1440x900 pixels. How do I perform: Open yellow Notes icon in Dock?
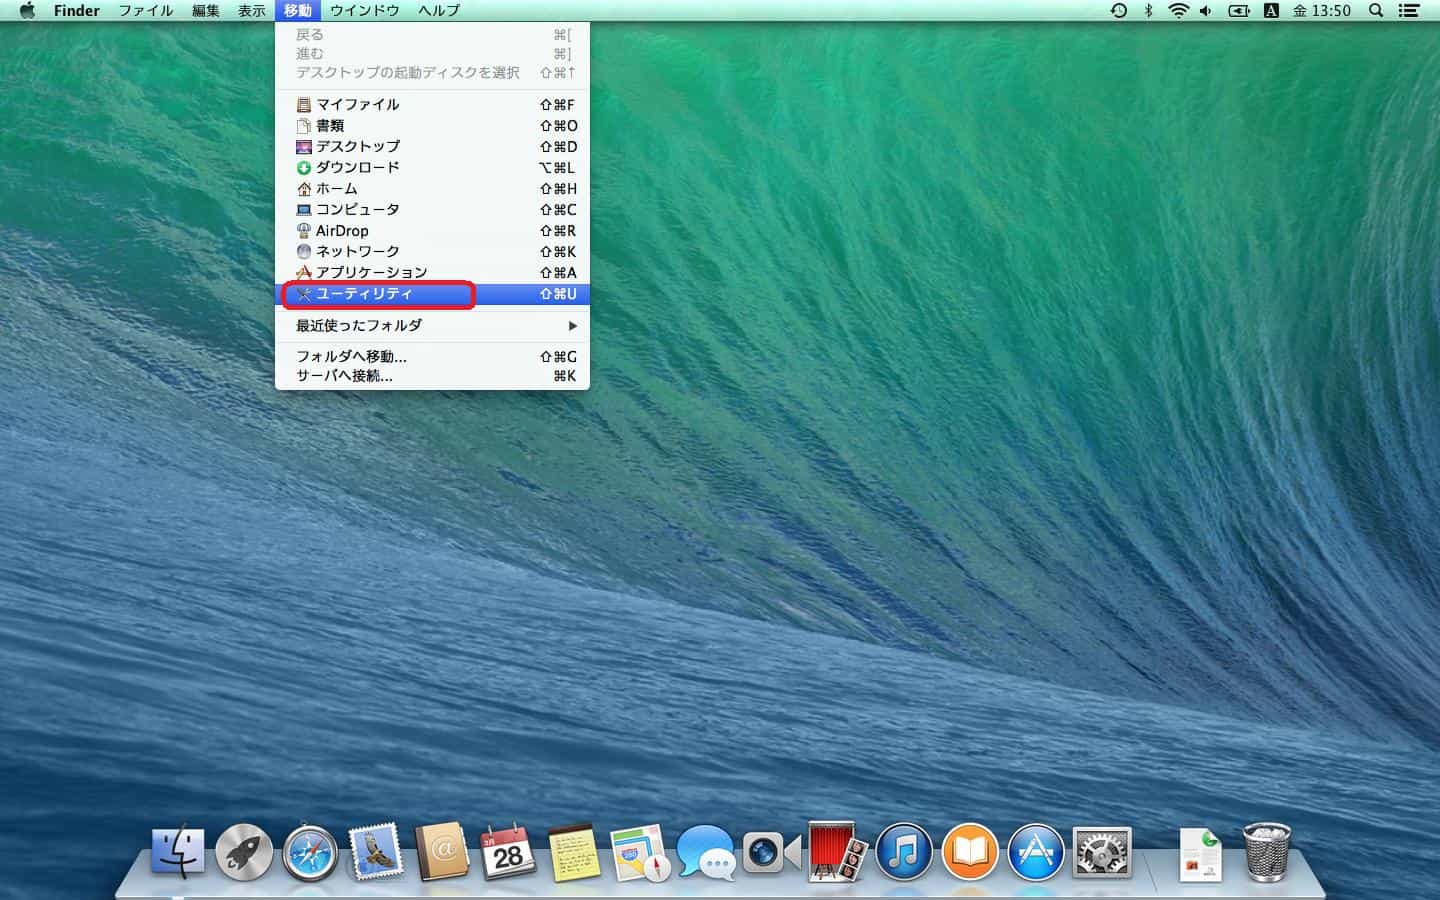coord(574,853)
